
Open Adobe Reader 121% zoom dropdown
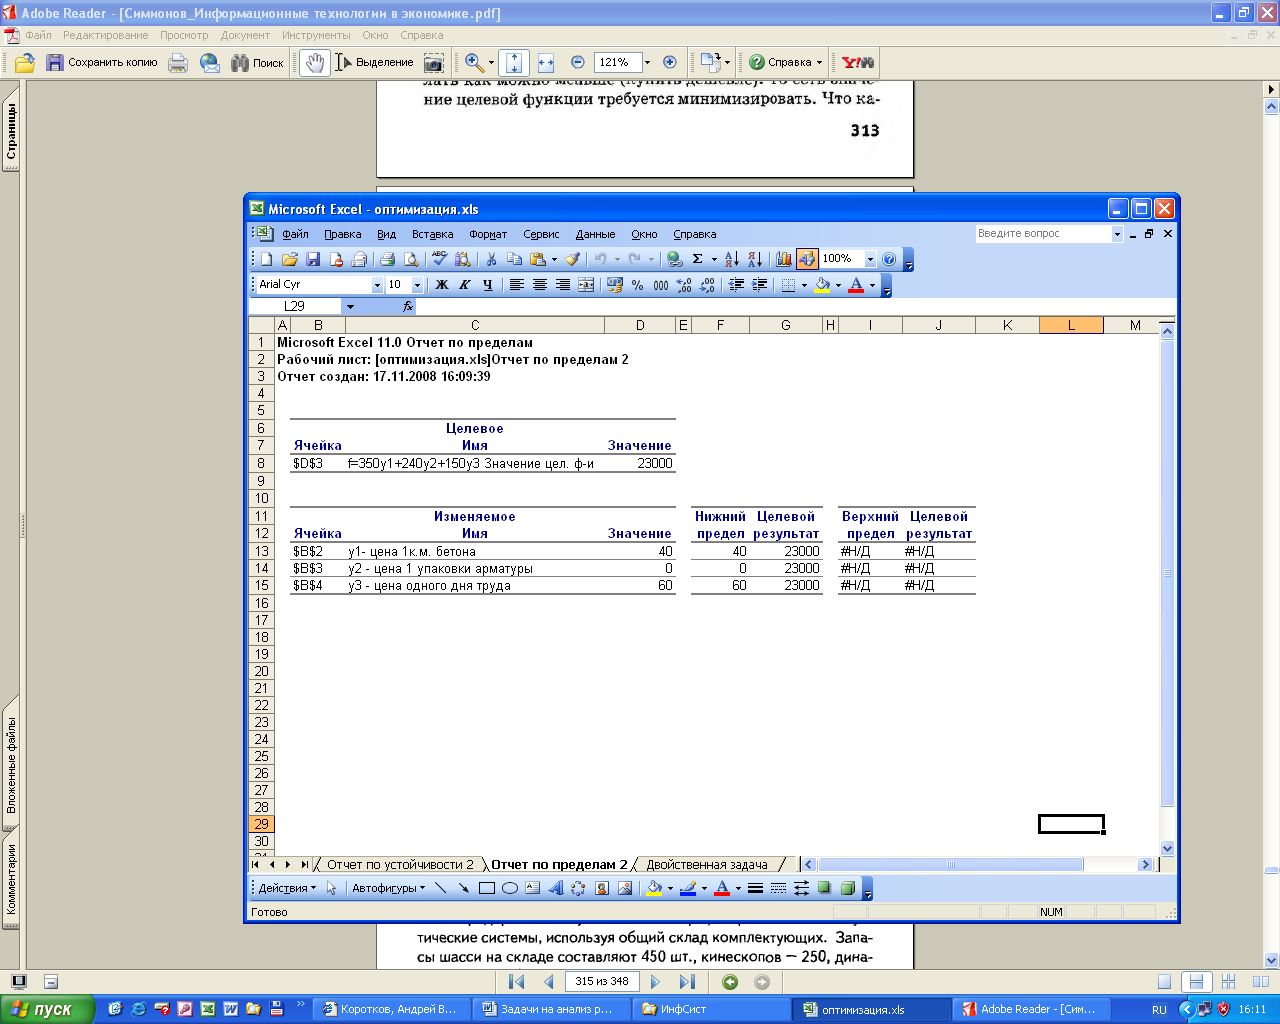point(647,62)
